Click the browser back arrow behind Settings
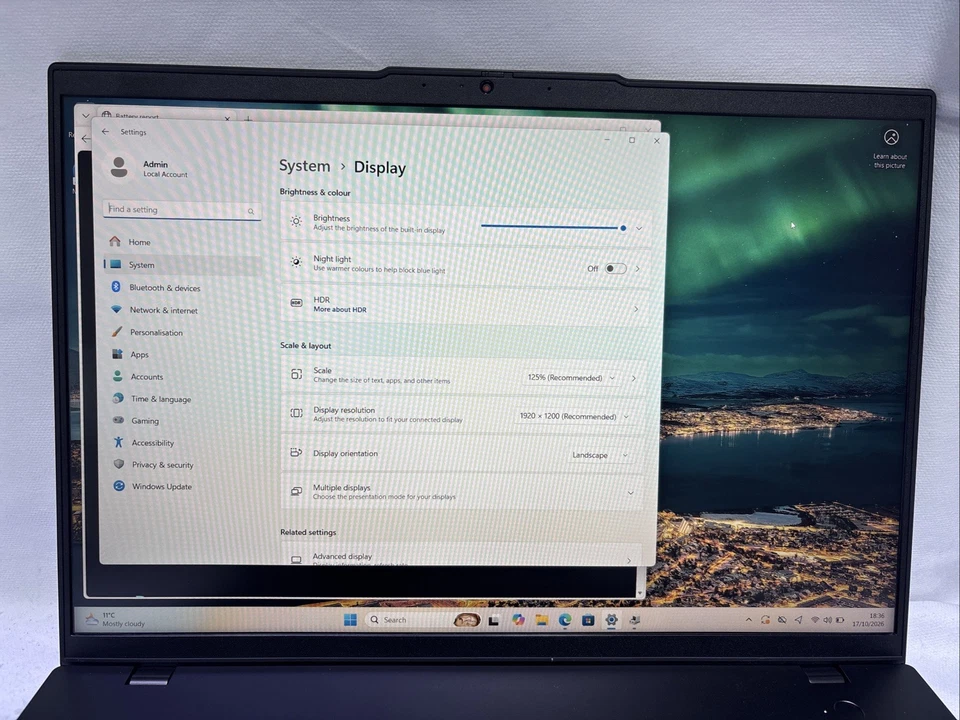Image resolution: width=960 pixels, height=720 pixels. coord(86,139)
